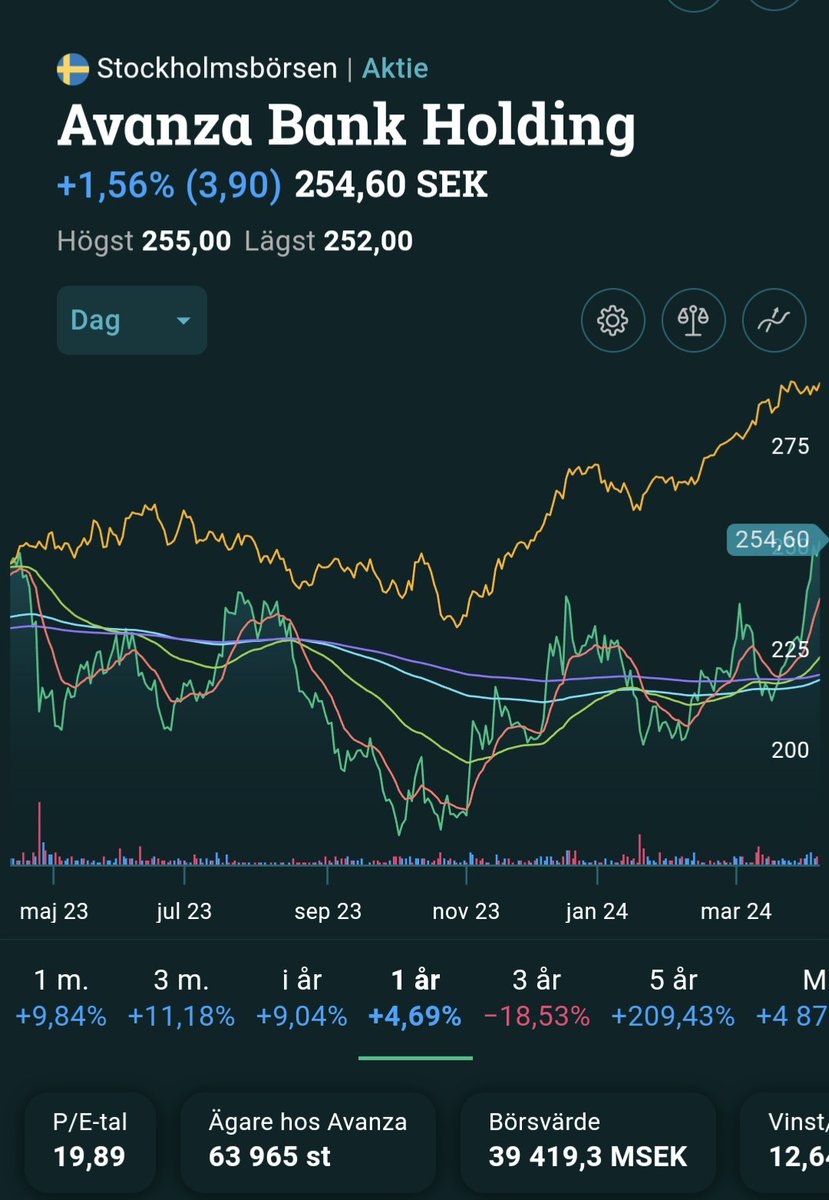Open chart settings gear icon

pos(612,320)
